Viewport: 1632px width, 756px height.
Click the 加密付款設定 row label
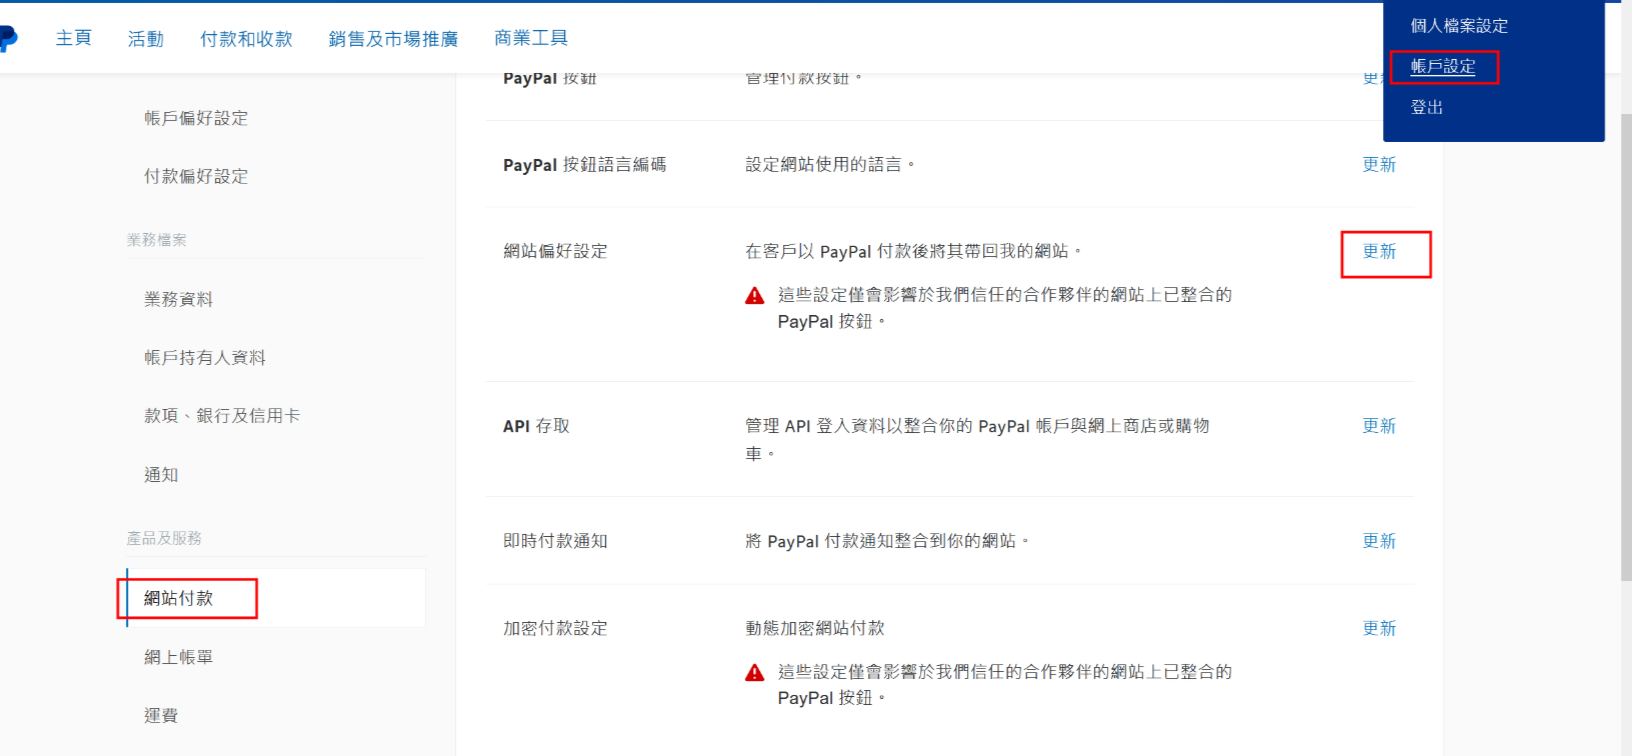pyautogui.click(x=555, y=628)
